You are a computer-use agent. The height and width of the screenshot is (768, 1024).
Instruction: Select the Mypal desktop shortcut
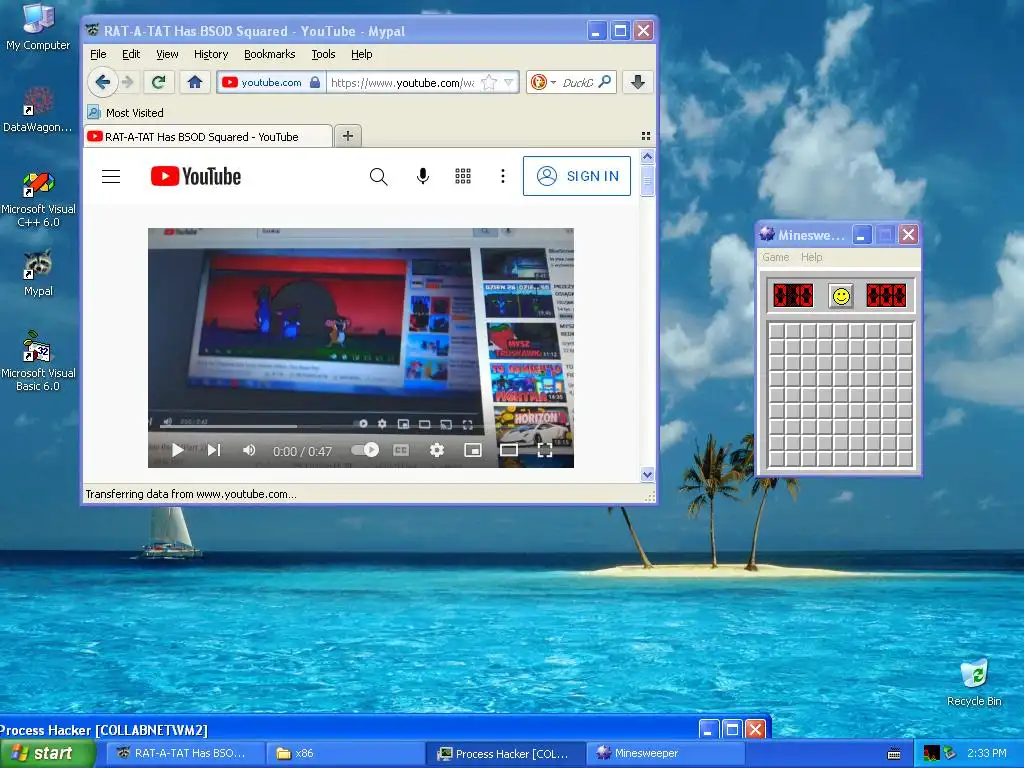pyautogui.click(x=38, y=274)
